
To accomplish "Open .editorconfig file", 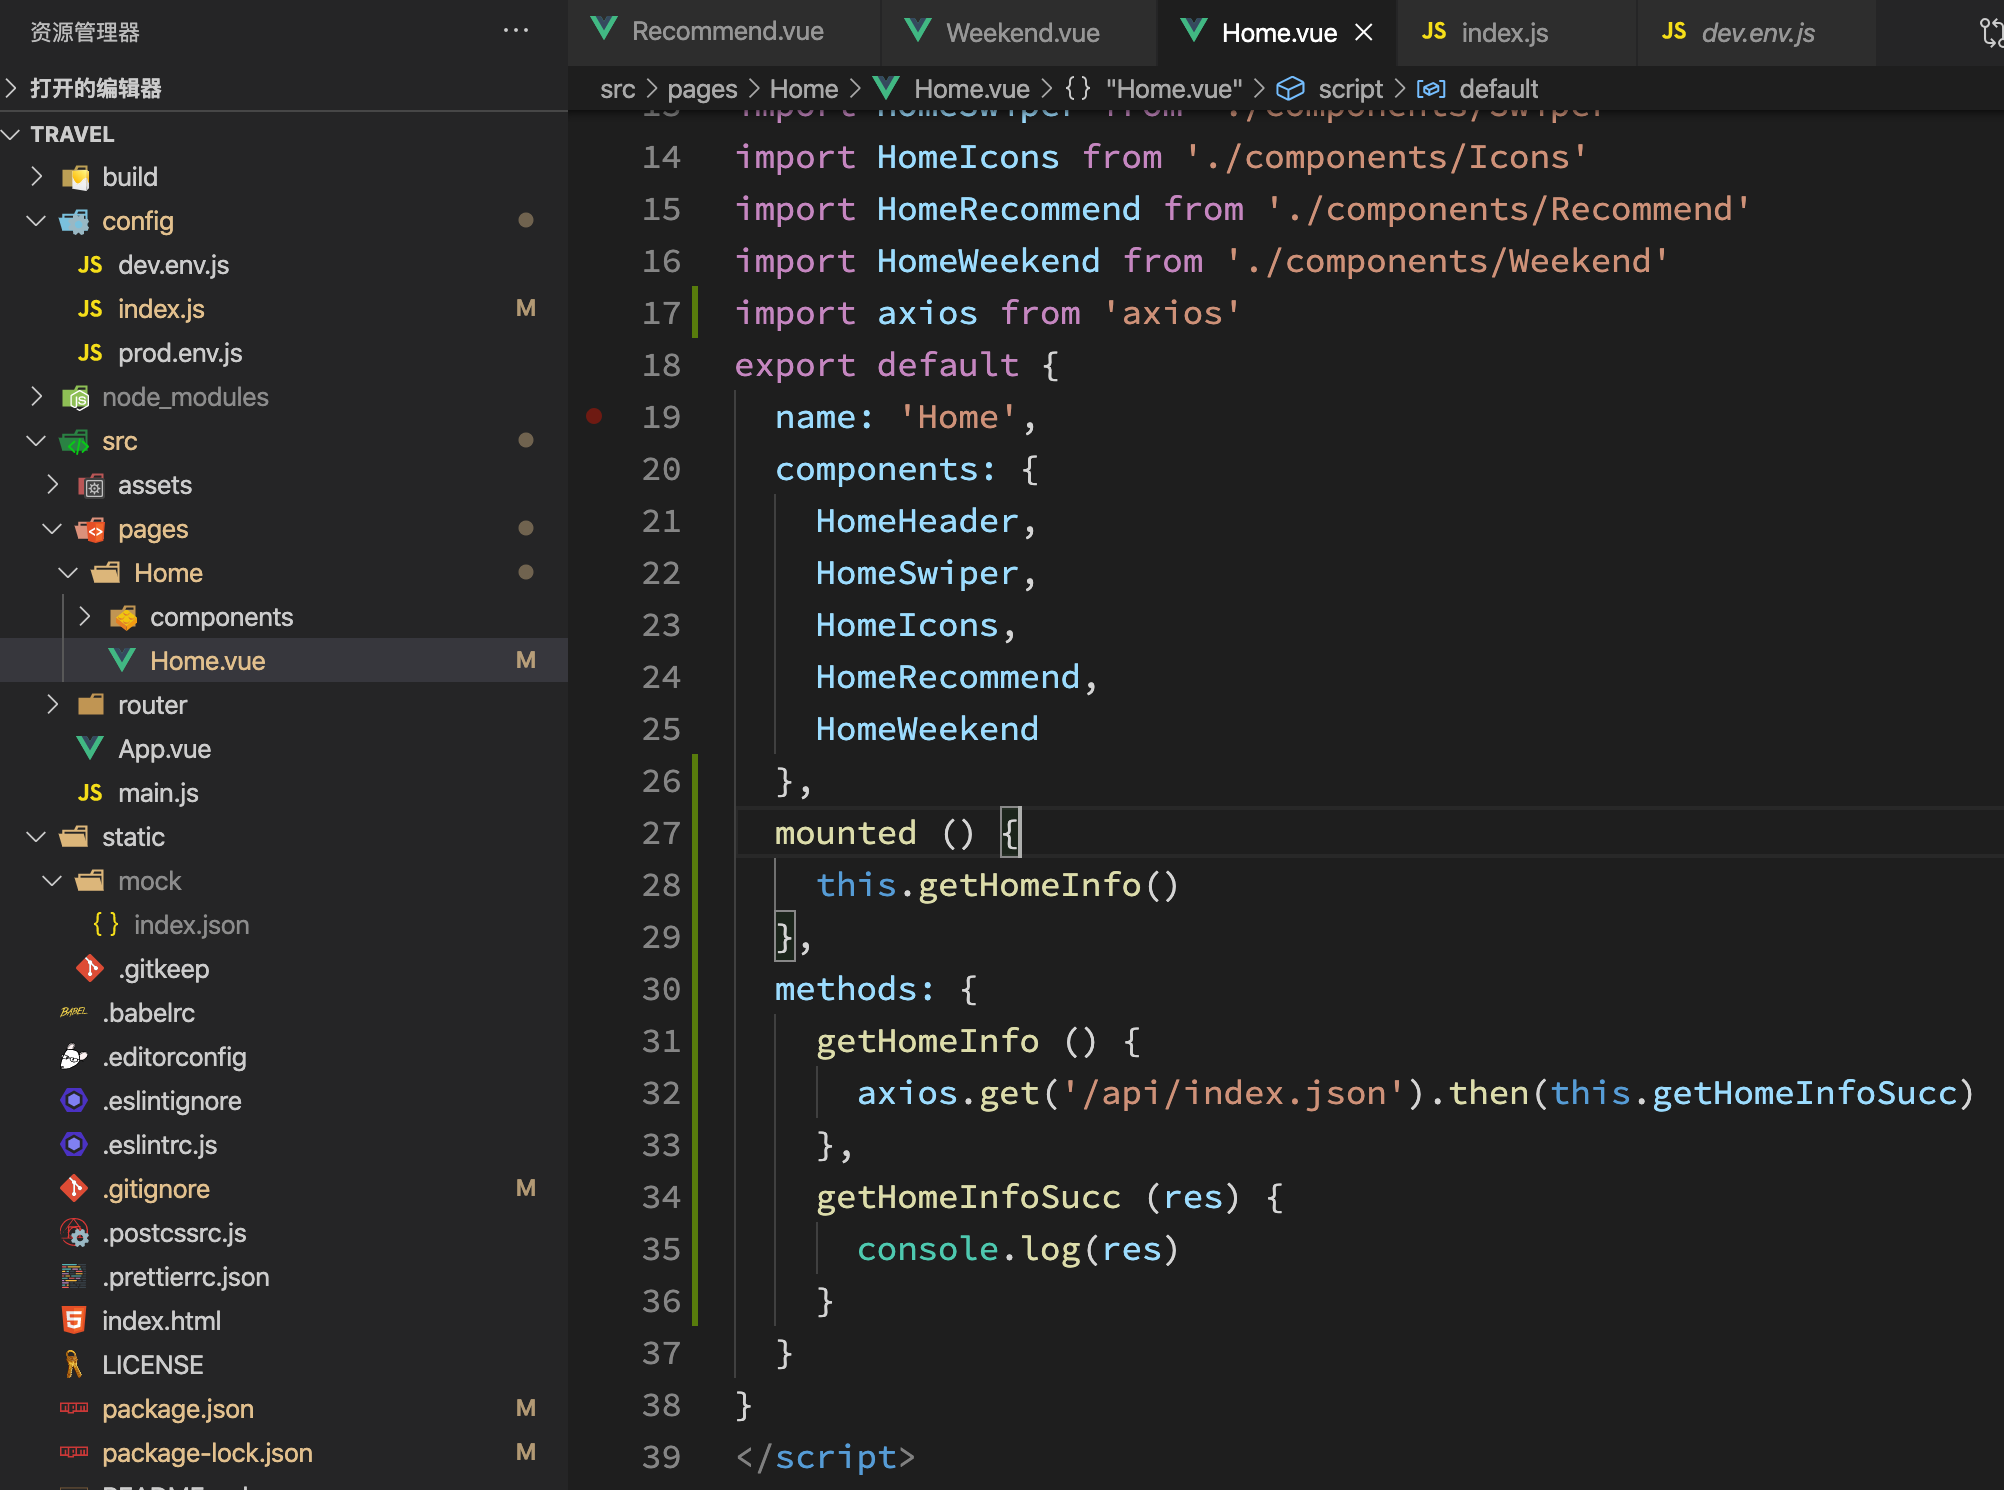I will [x=174, y=1057].
